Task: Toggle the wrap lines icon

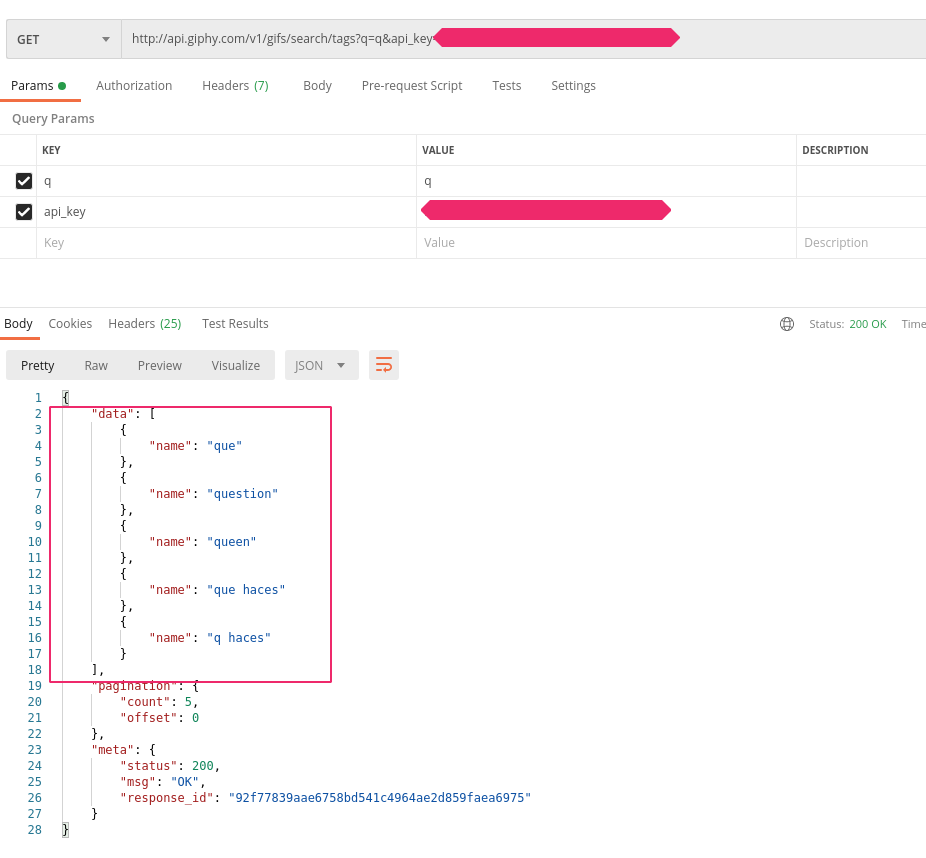Action: [x=384, y=365]
